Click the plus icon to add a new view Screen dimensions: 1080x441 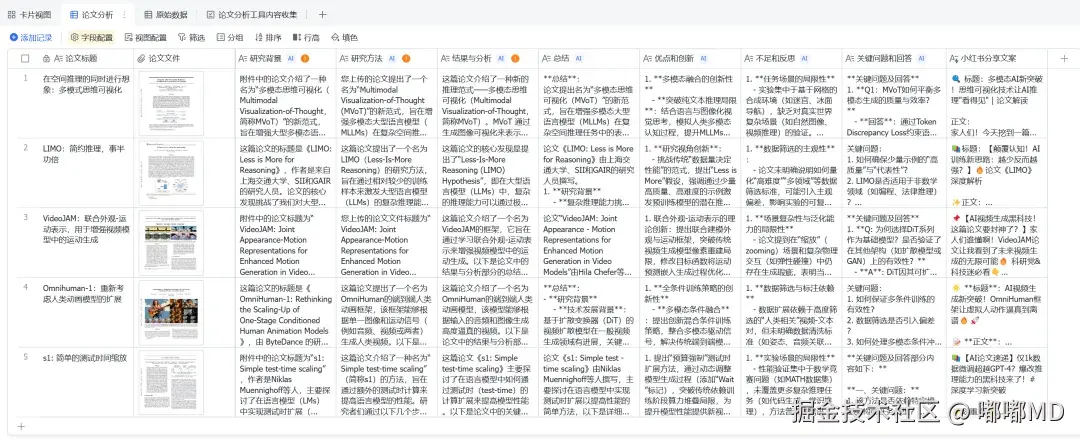[x=323, y=14]
